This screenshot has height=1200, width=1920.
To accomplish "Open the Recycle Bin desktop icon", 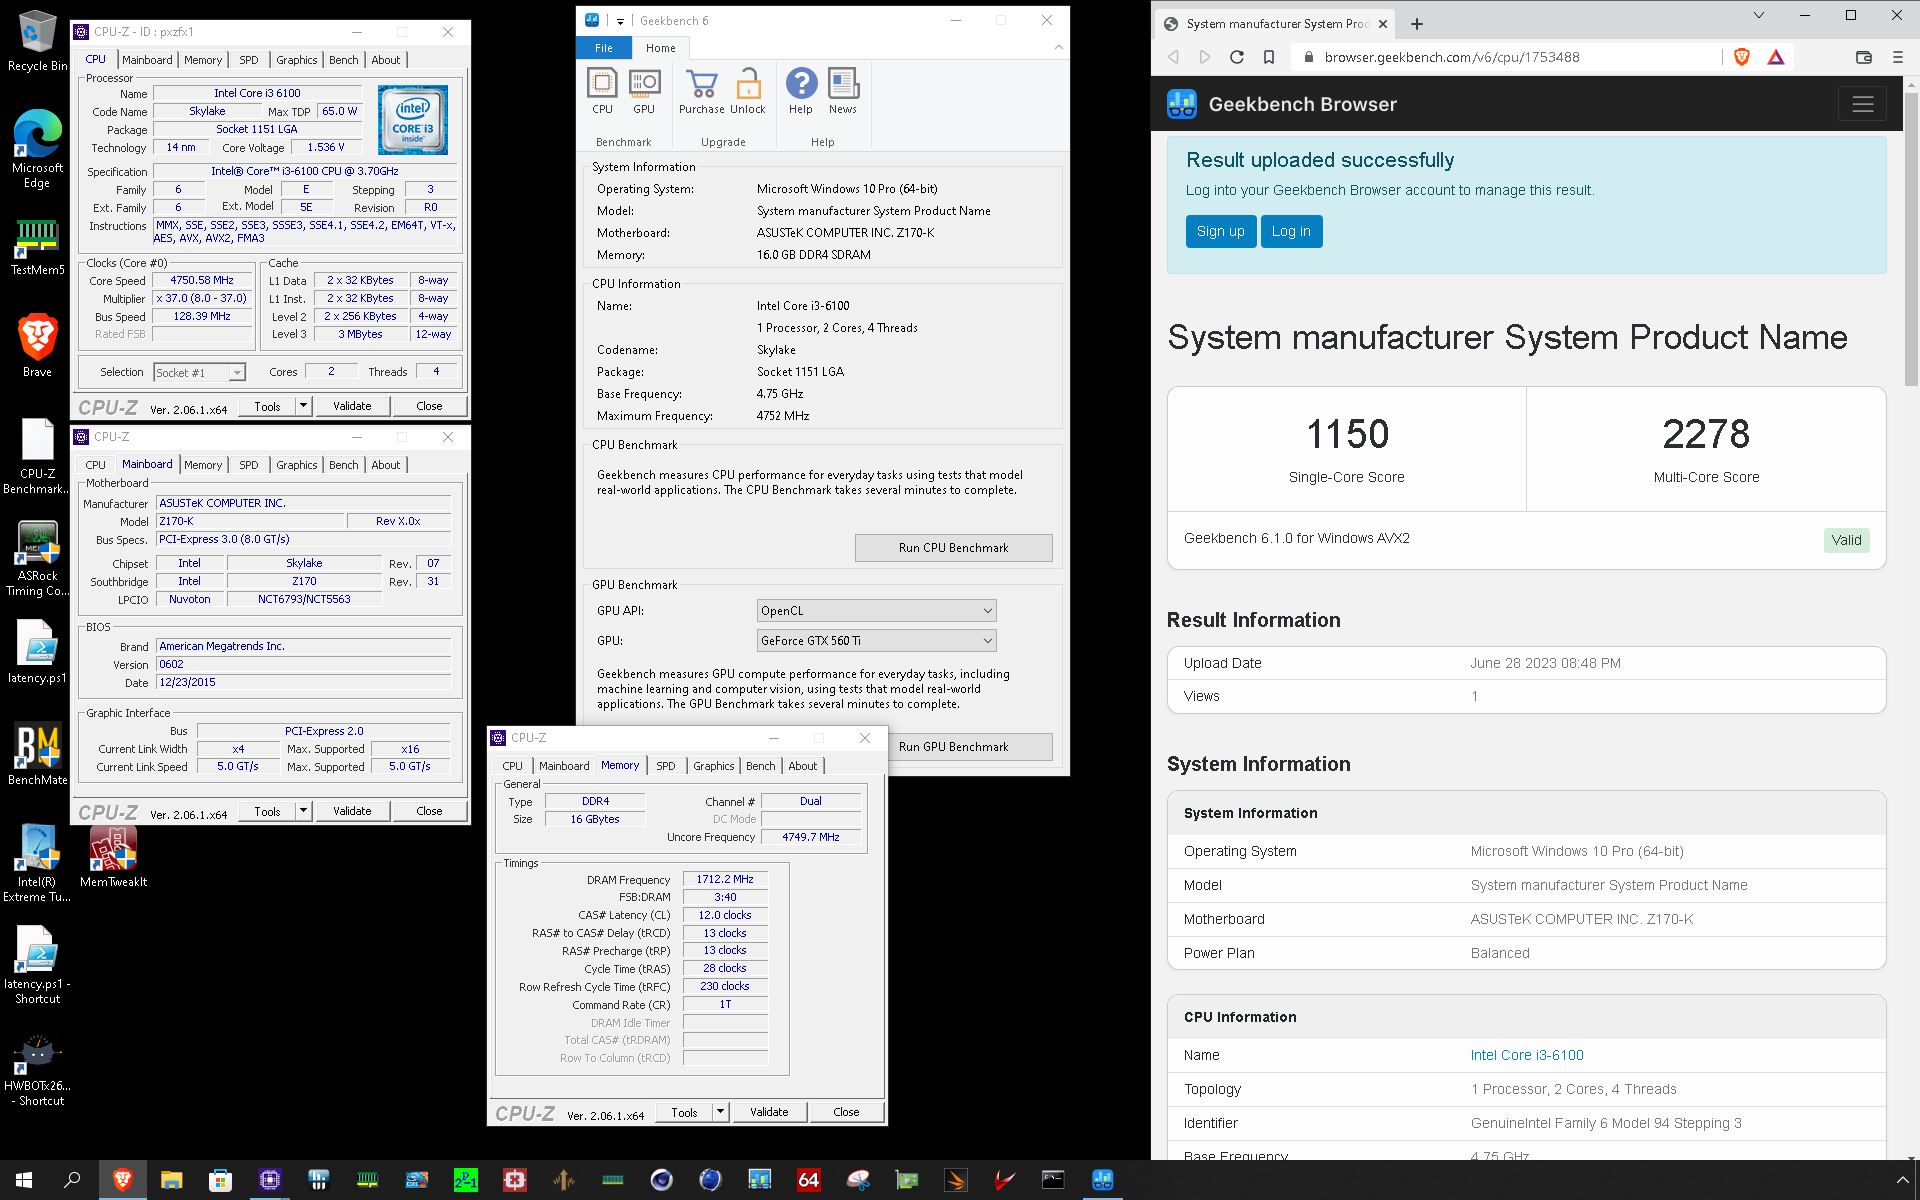I will pyautogui.click(x=37, y=41).
